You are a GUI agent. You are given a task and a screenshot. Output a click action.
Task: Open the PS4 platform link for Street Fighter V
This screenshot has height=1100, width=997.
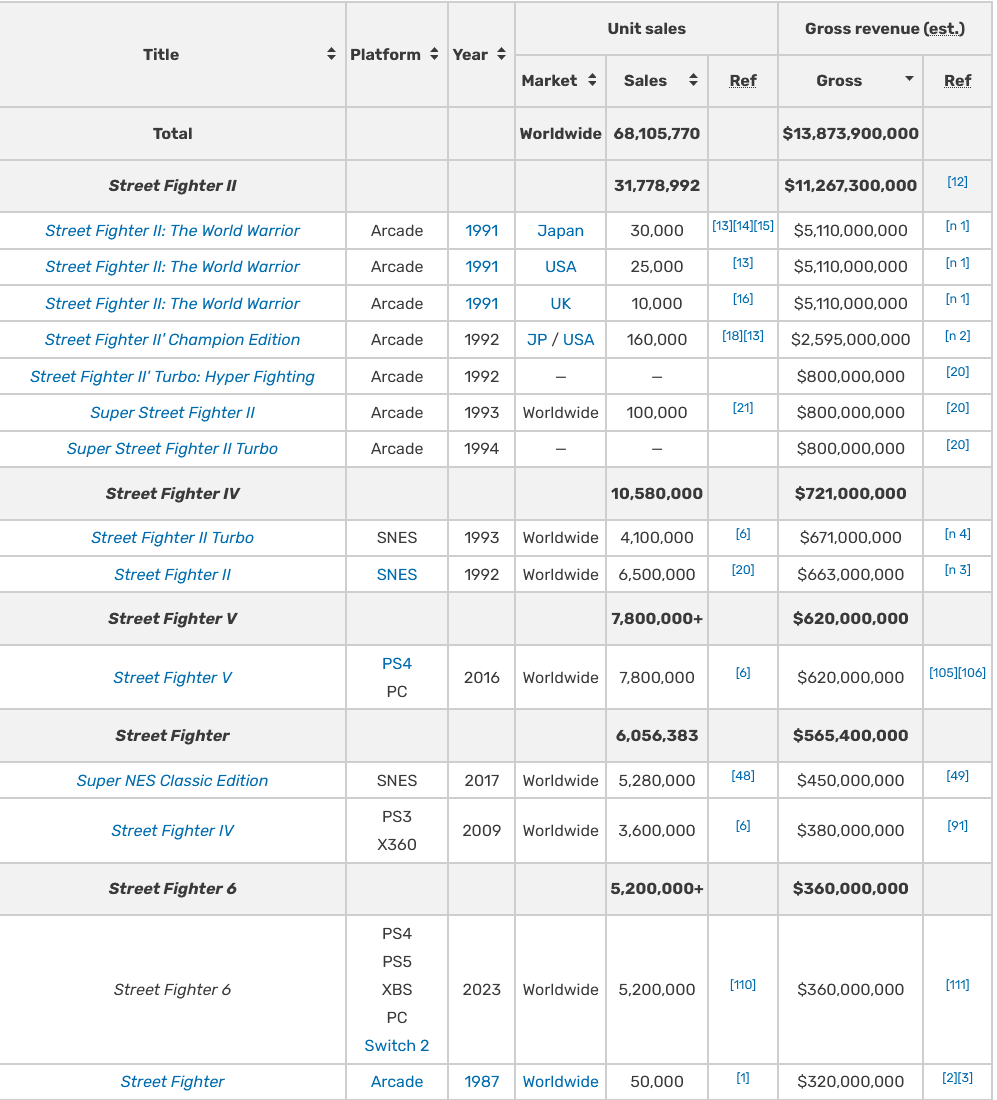tap(396, 664)
